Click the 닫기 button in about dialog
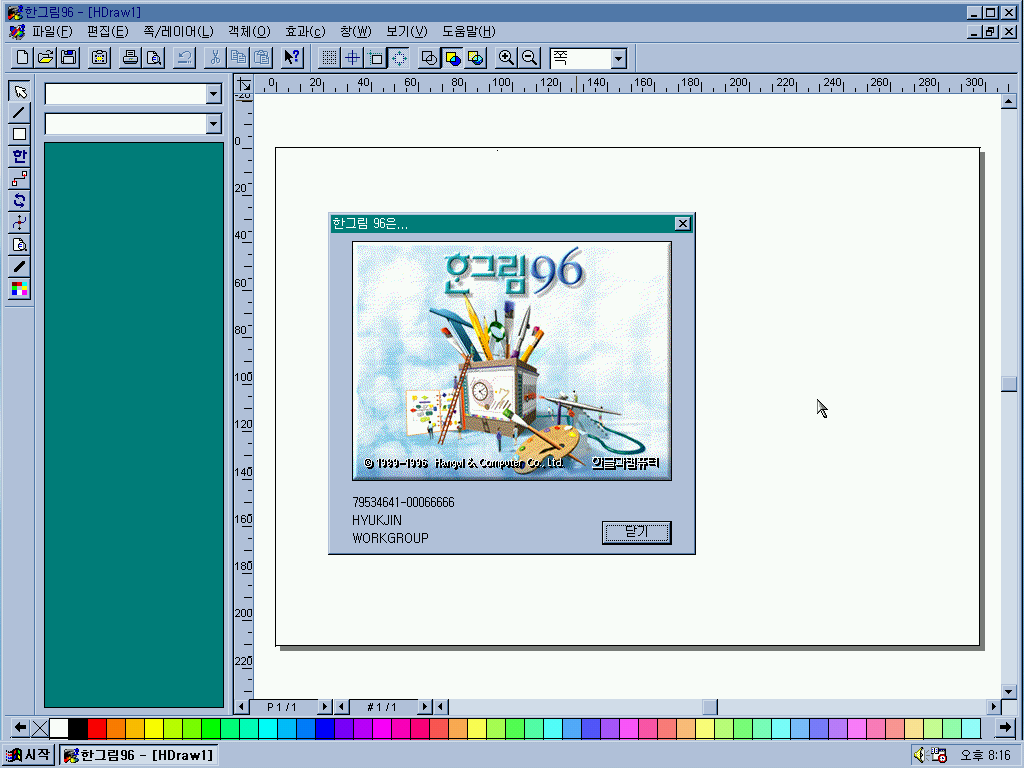This screenshot has height=768, width=1024. click(x=636, y=532)
